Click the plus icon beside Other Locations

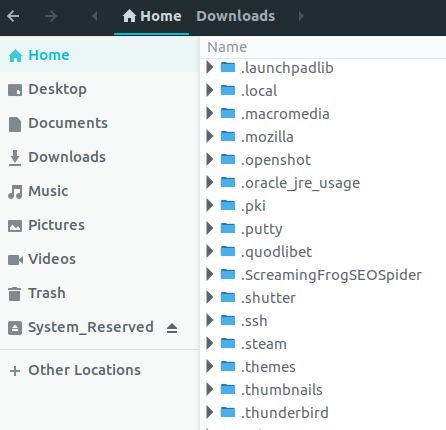pos(15,371)
